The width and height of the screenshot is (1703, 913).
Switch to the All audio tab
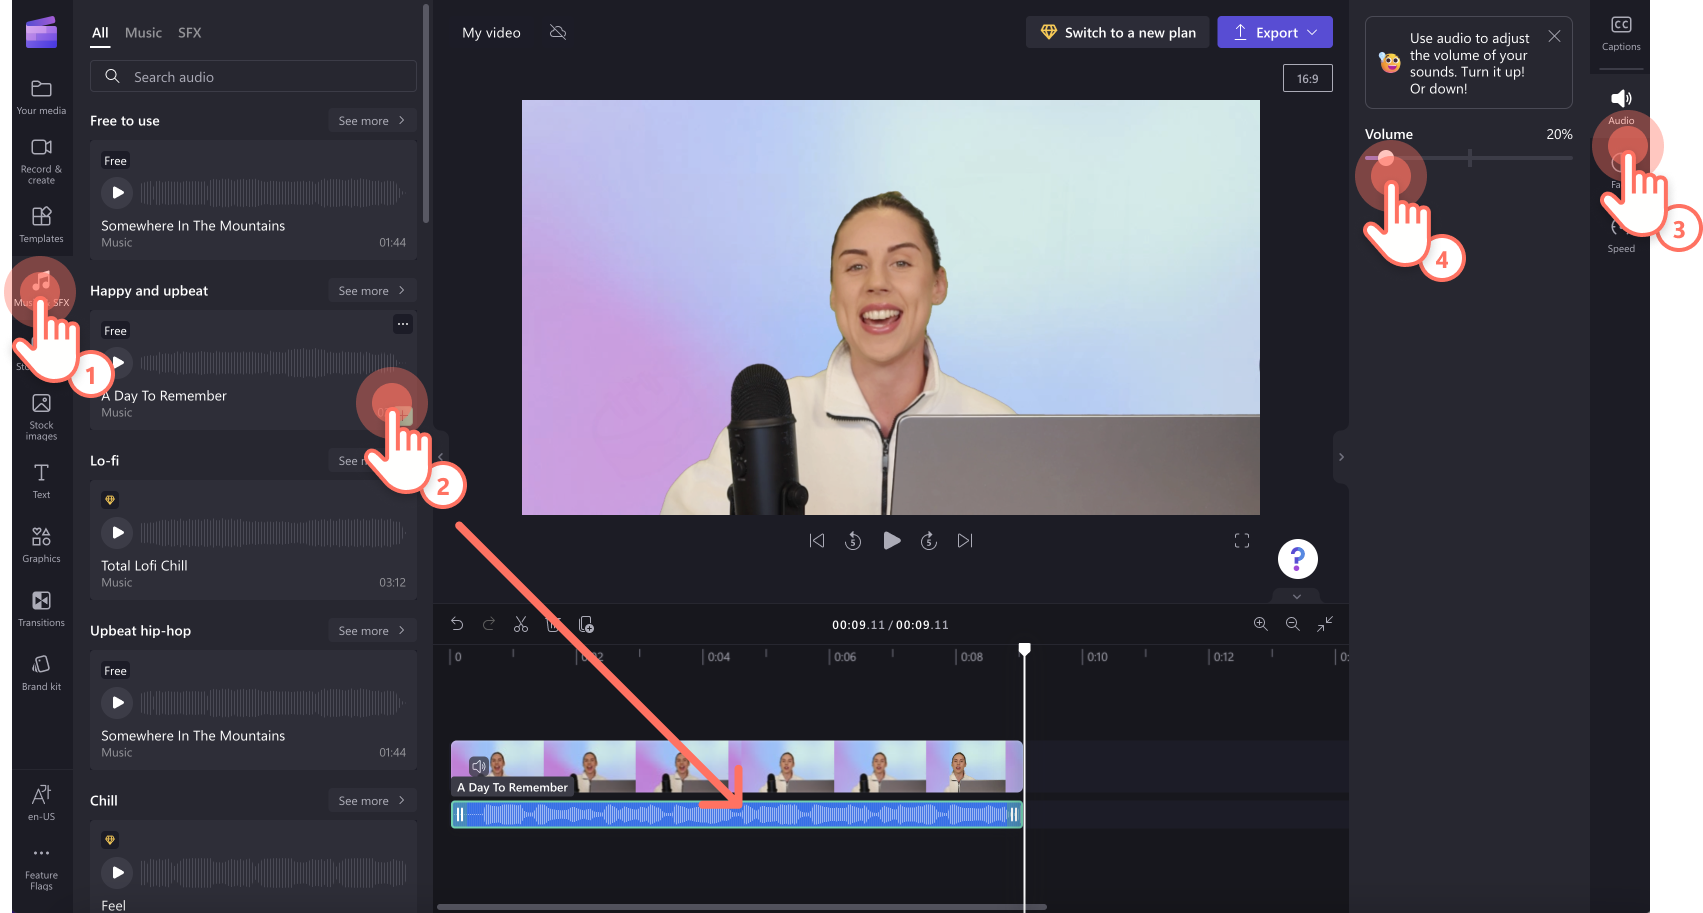point(100,33)
